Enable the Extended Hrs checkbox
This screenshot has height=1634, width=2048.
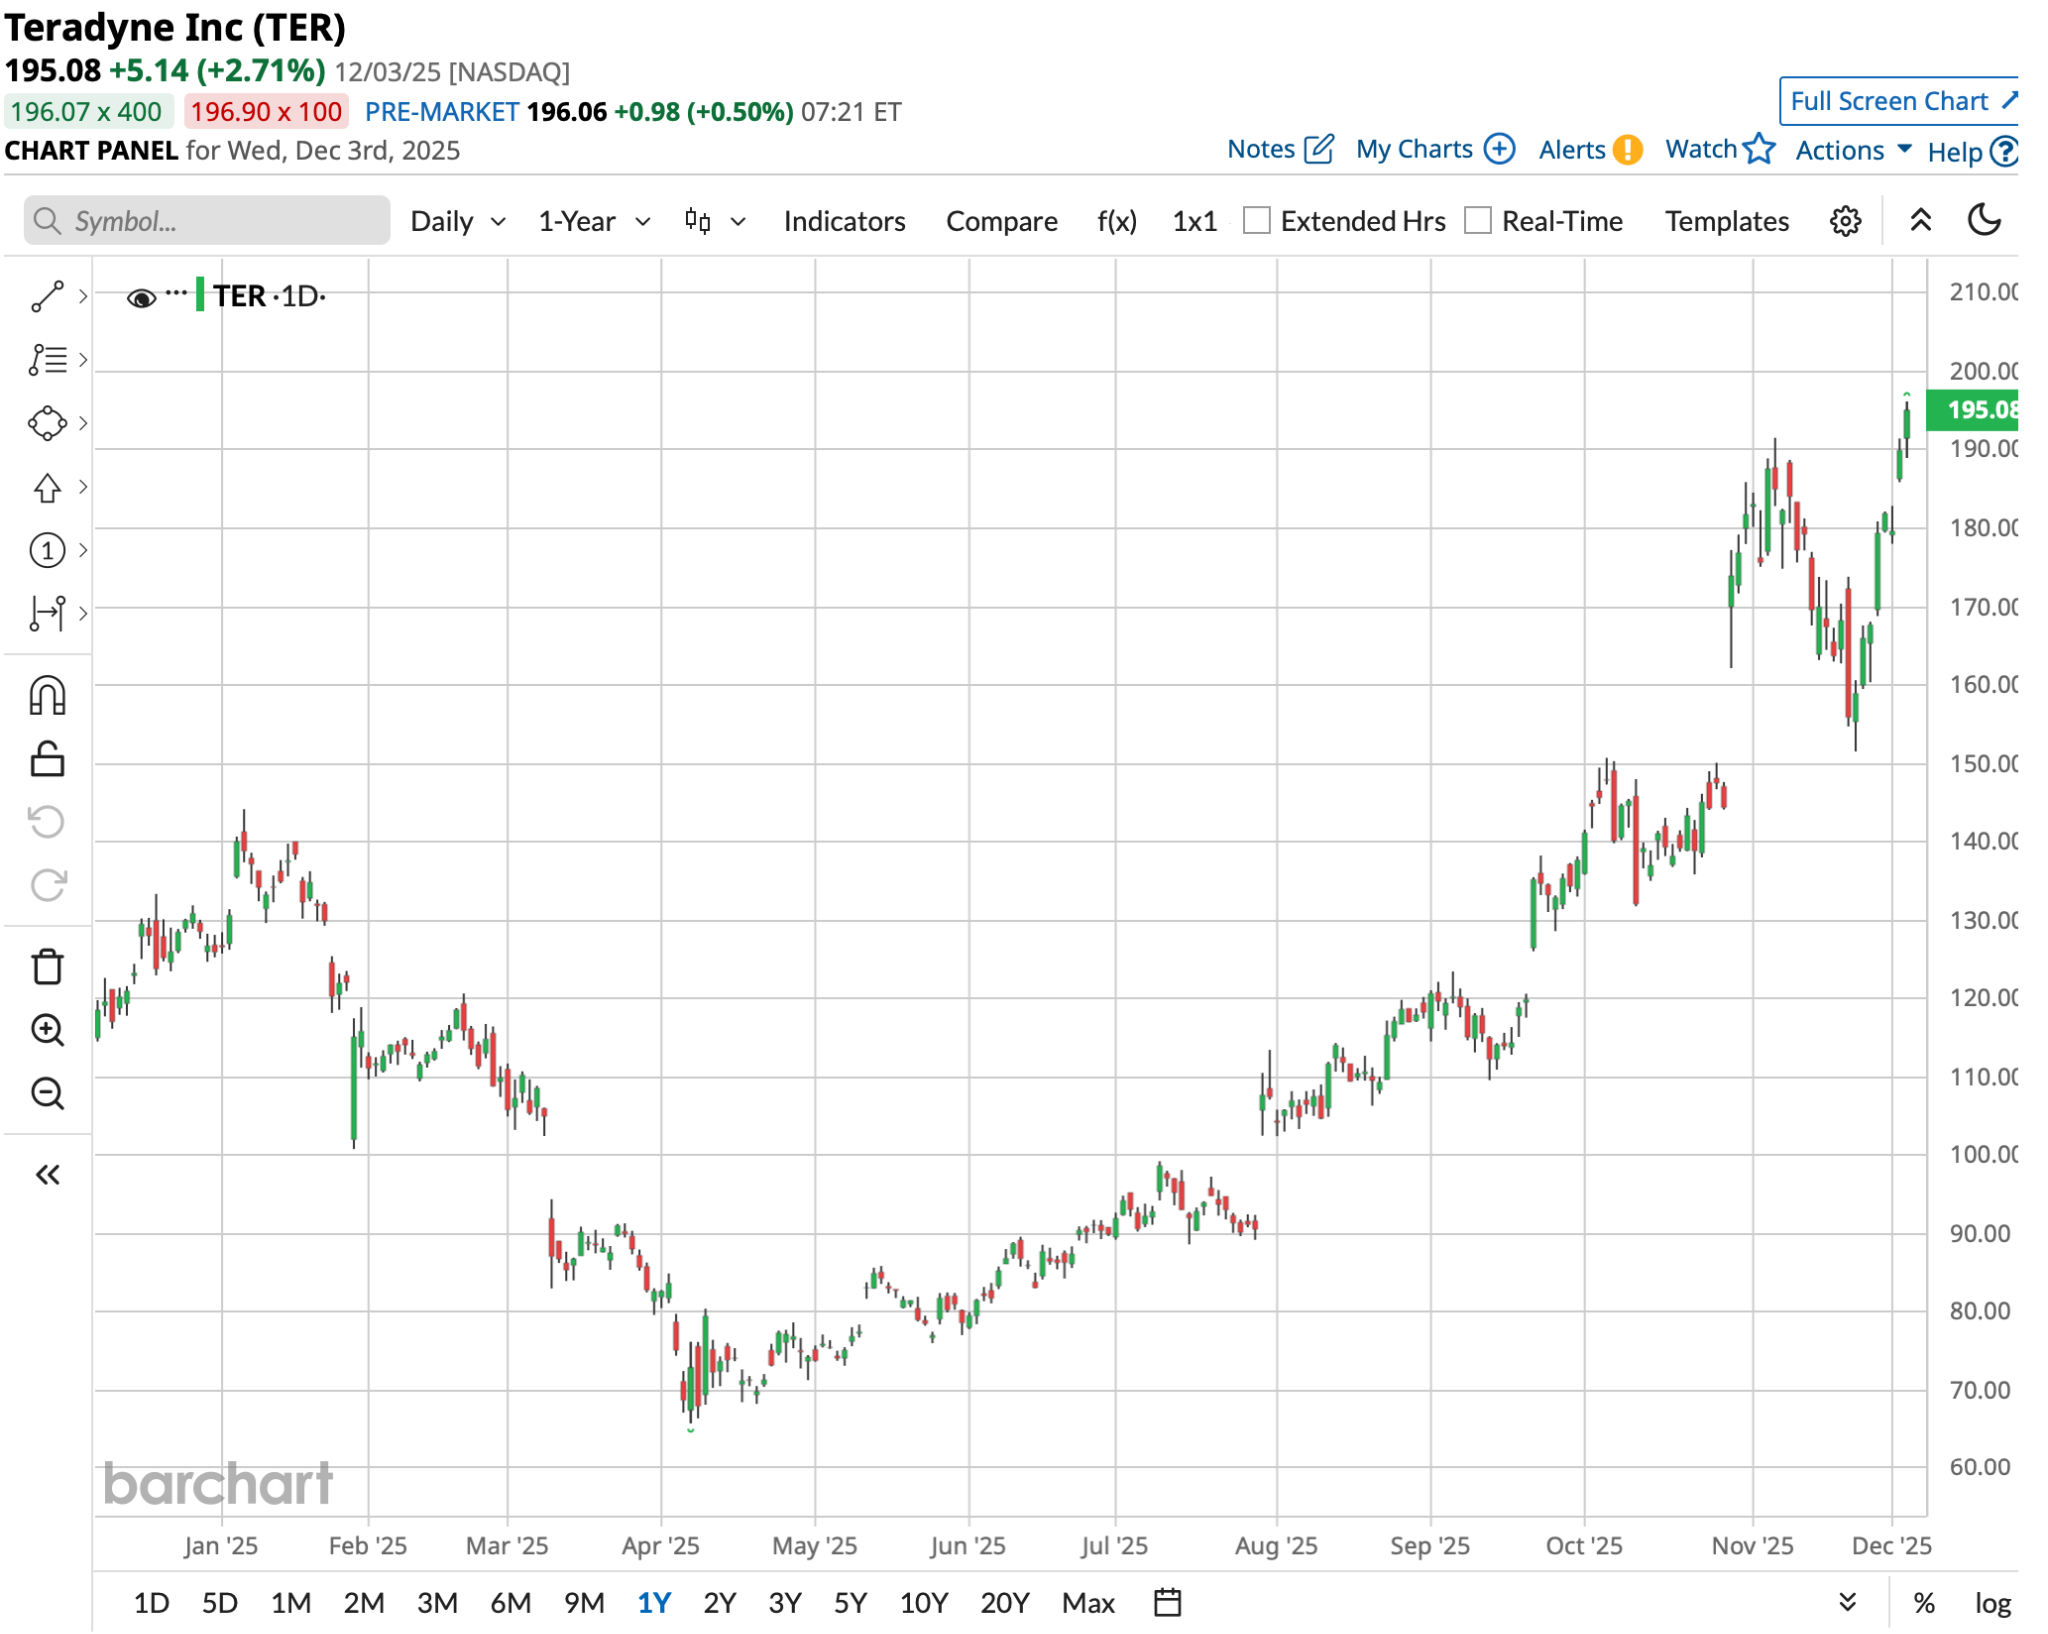coord(1256,221)
